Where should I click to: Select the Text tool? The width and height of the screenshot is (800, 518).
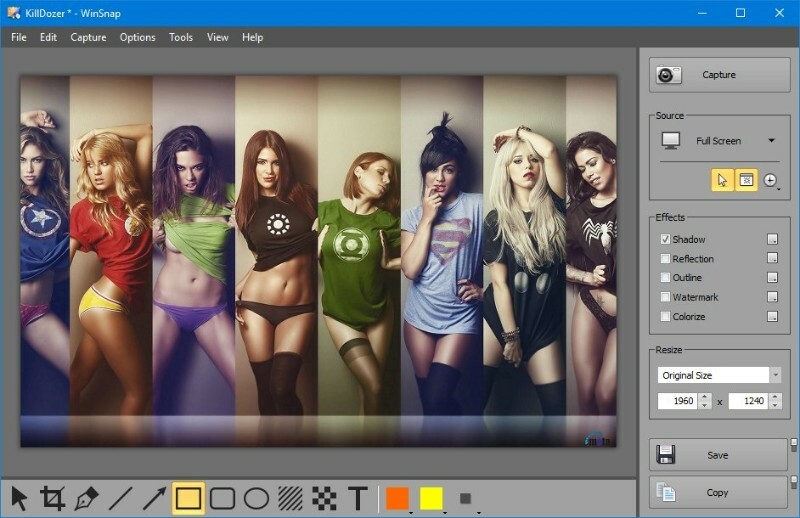358,498
